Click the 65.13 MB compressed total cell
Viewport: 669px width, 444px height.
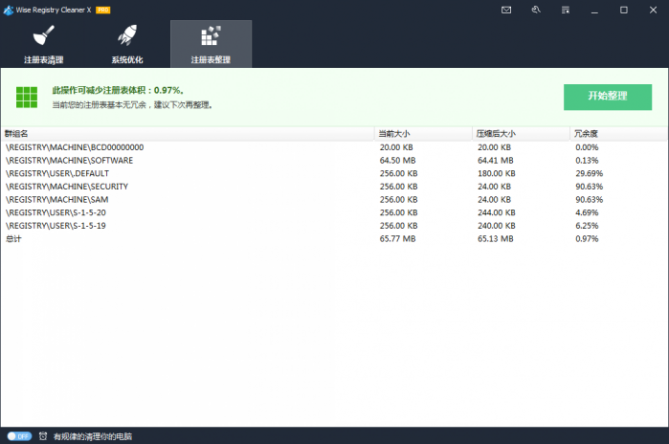pos(495,238)
